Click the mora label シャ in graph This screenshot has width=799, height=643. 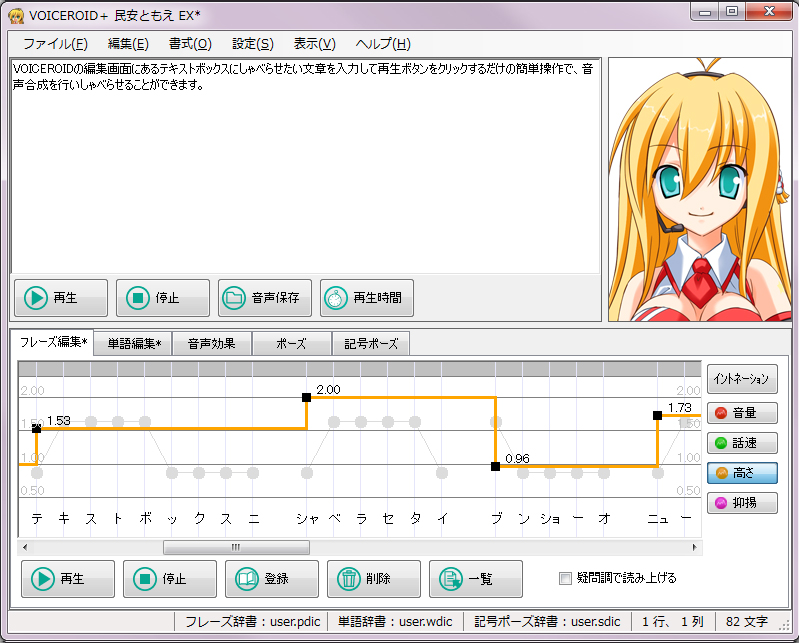(307, 519)
